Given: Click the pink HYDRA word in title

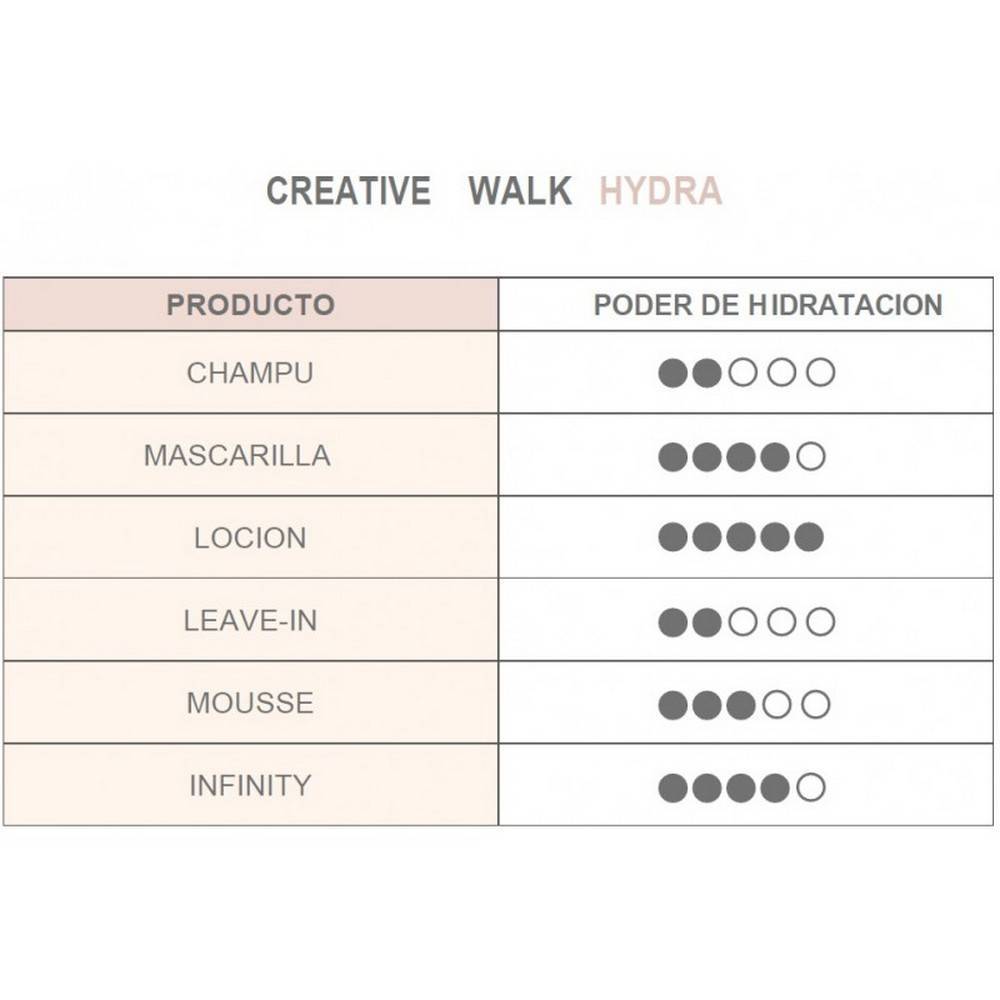Looking at the screenshot, I should (660, 191).
